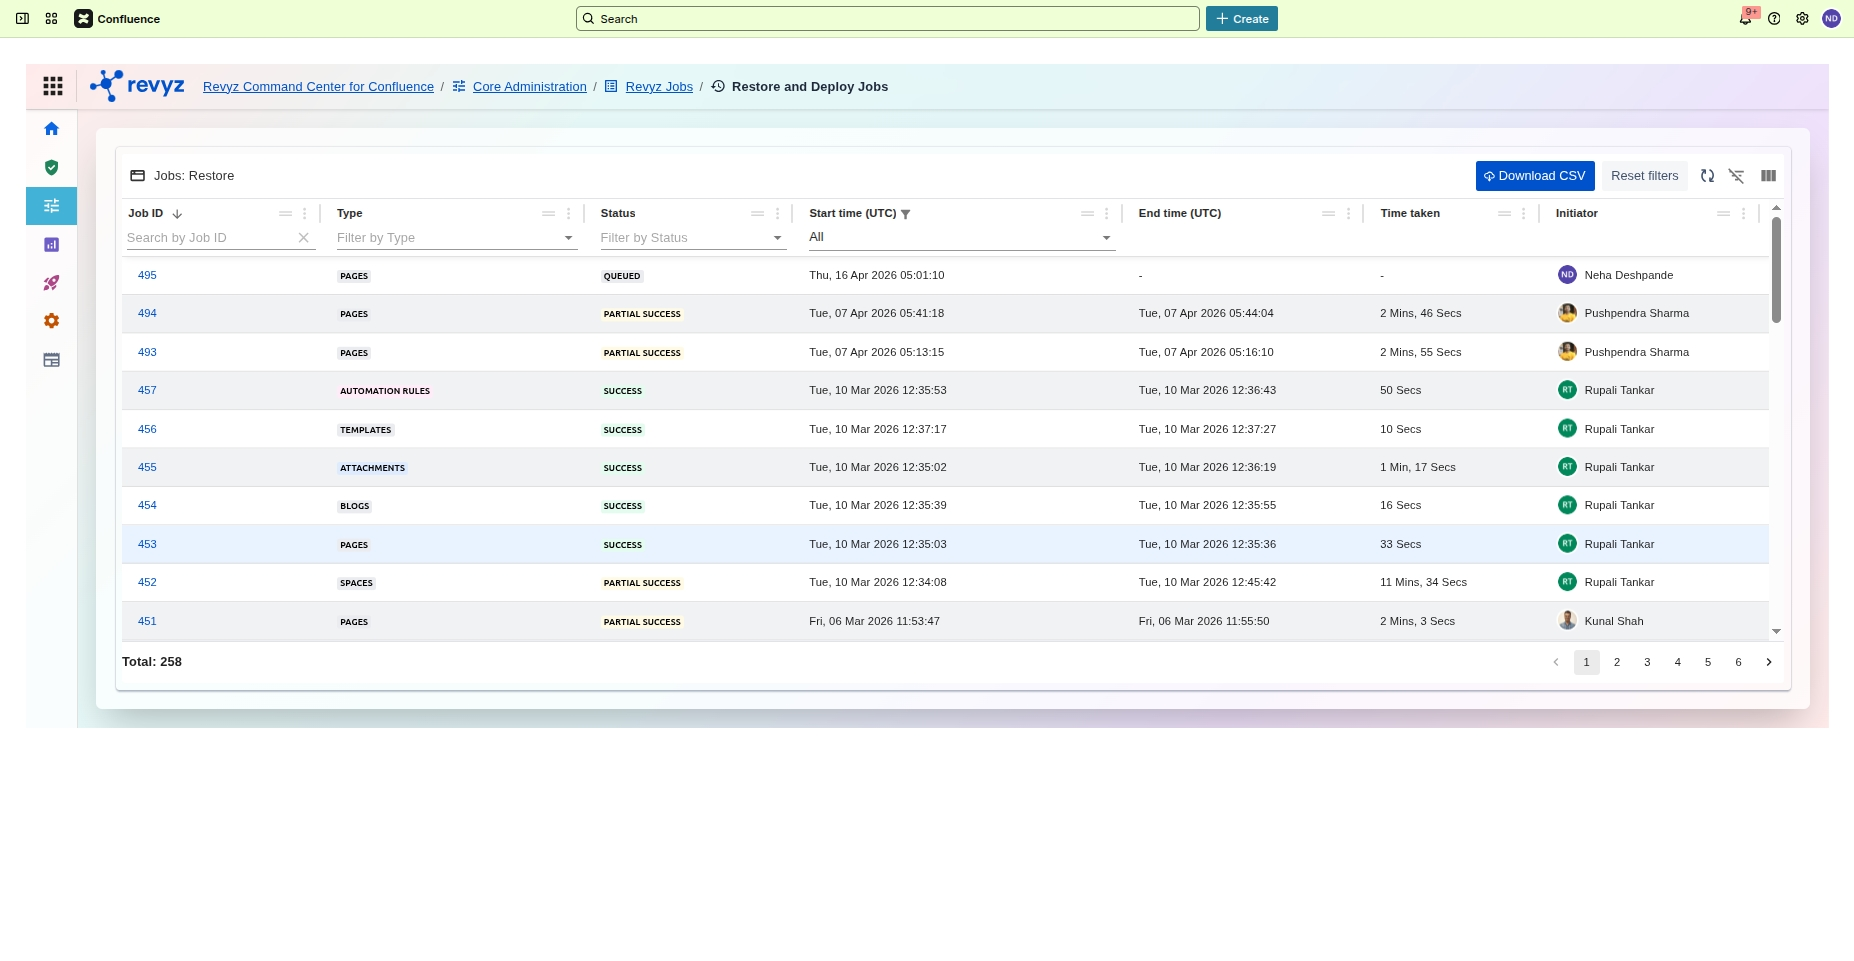Open the column chooser icon
Image resolution: width=1854 pixels, height=961 pixels.
tap(1768, 176)
